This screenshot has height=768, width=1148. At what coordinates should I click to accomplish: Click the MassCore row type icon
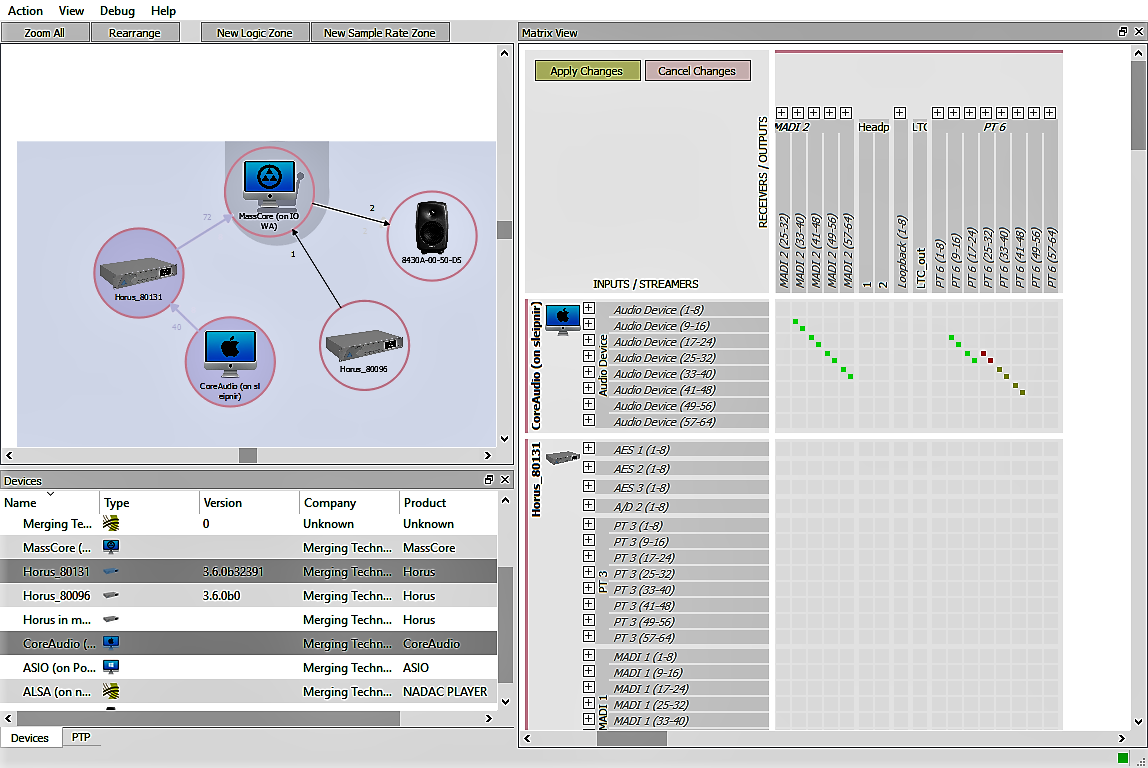pos(111,547)
